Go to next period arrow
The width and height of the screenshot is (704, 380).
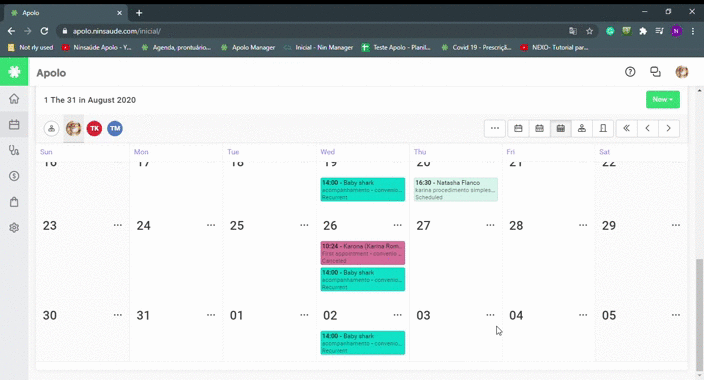pos(669,128)
